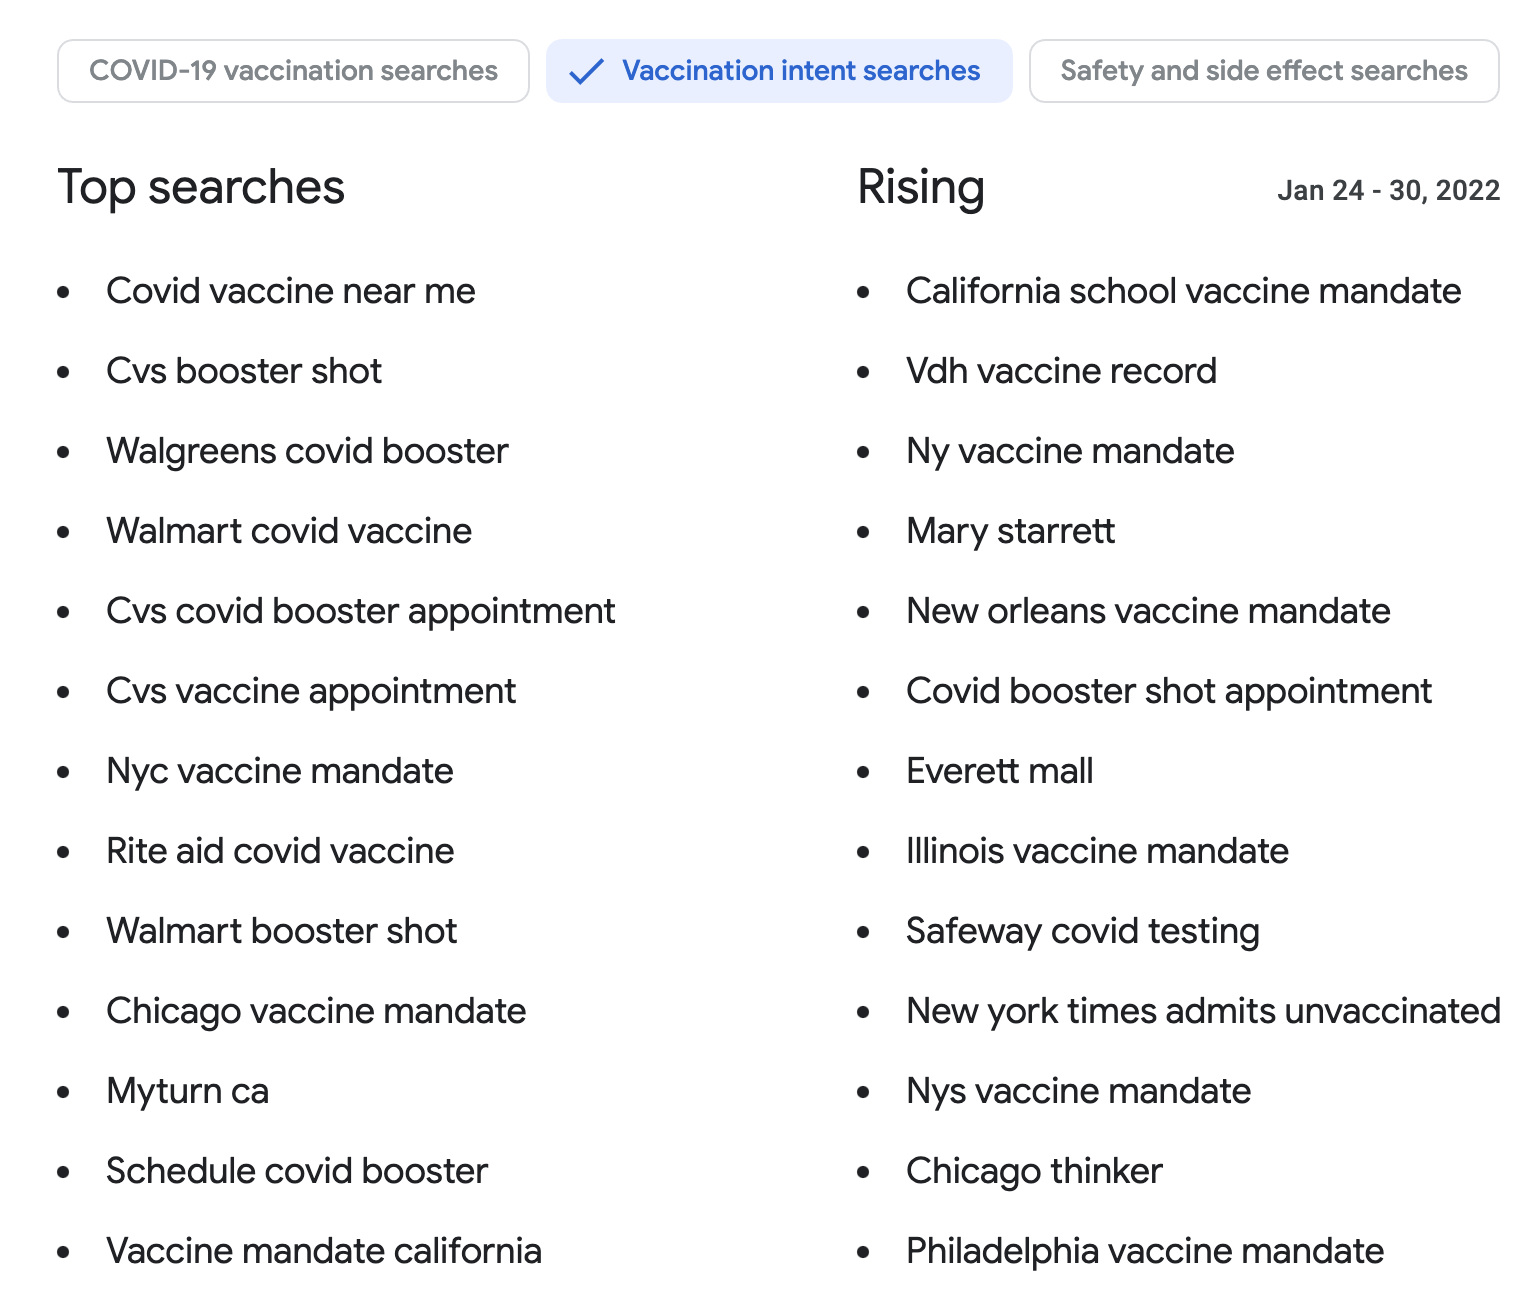Screen dimensions: 1524x1300
Task: Switch to Safety and side effect searches
Action: click(x=1263, y=71)
